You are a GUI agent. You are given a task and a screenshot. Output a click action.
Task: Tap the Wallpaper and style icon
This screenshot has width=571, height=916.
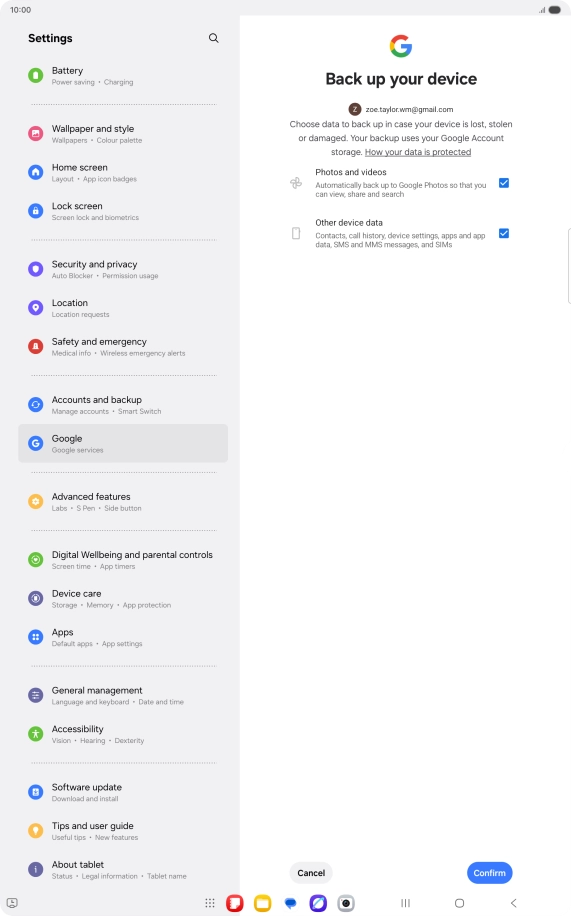click(x=36, y=134)
